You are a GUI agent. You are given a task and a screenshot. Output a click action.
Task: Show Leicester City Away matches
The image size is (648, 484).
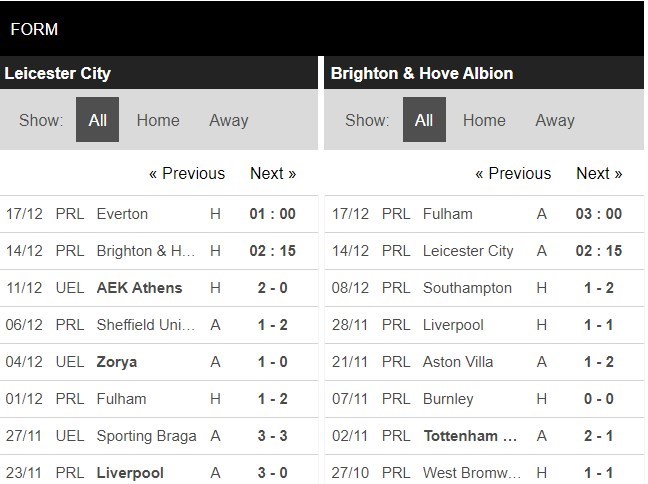[x=228, y=120]
